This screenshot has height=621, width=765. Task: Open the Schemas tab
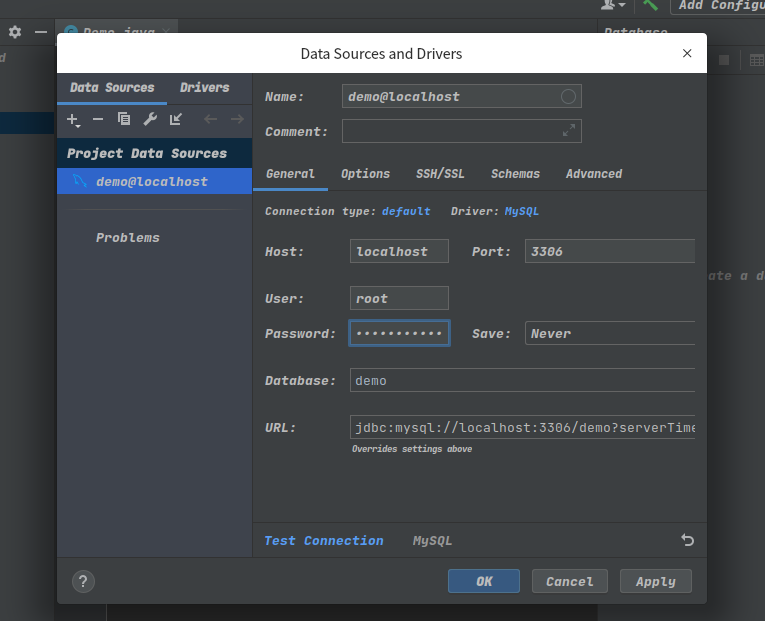pyautogui.click(x=515, y=174)
